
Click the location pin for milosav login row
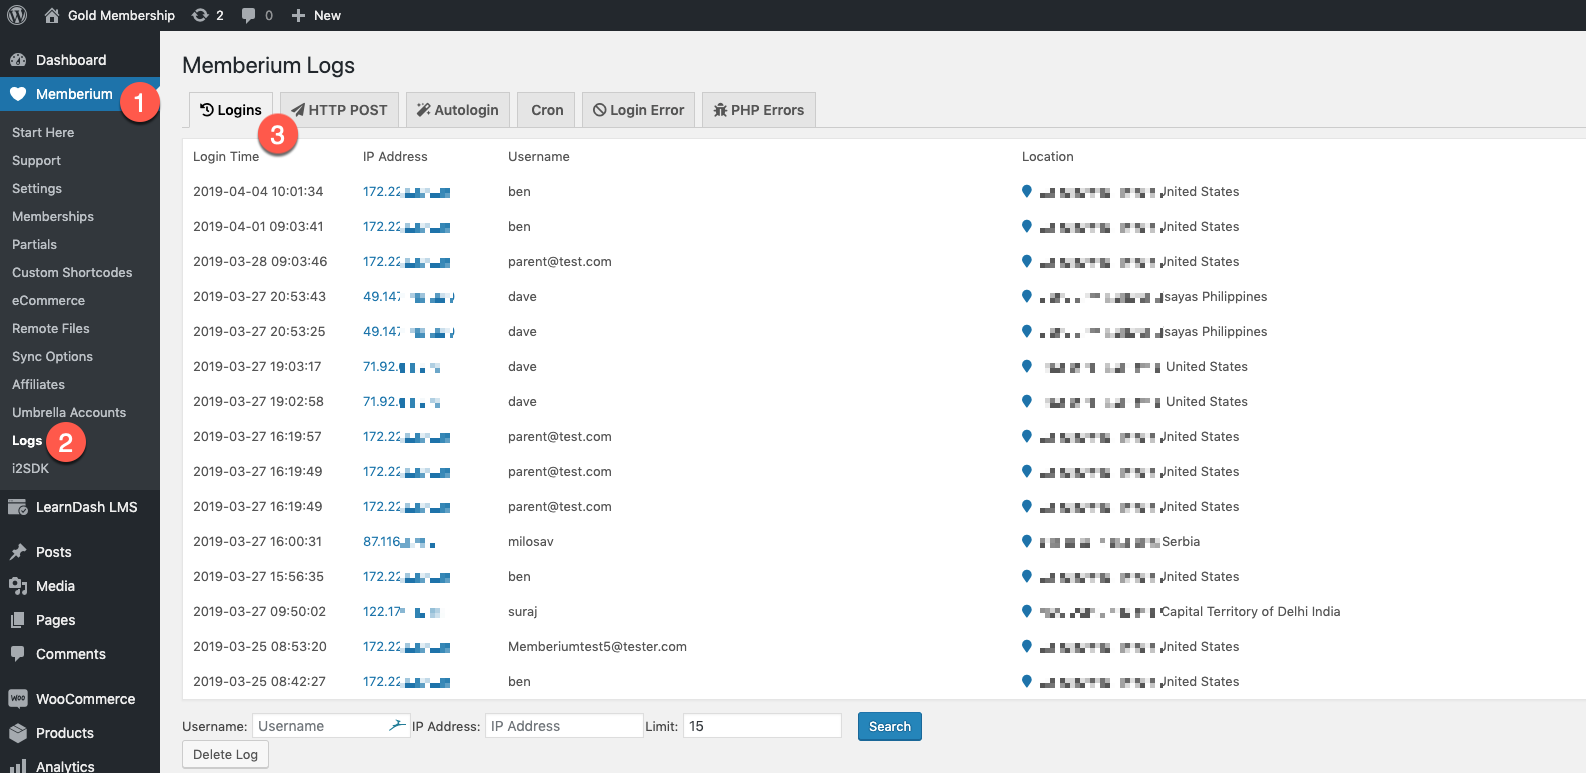pyautogui.click(x=1026, y=541)
